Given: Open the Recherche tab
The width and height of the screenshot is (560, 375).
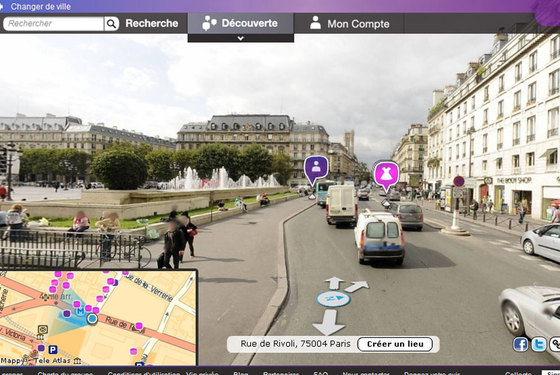Looking at the screenshot, I should coord(151,23).
